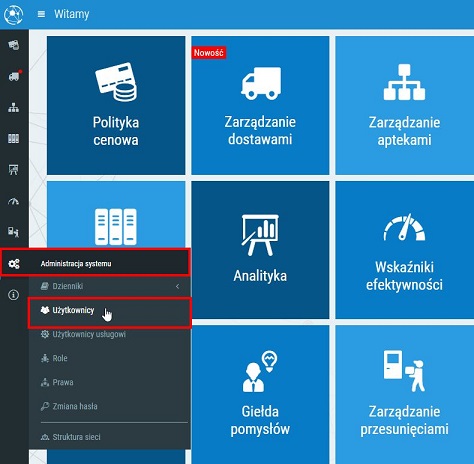Open the Analityka tile
This screenshot has height=464, width=474.
tap(260, 250)
